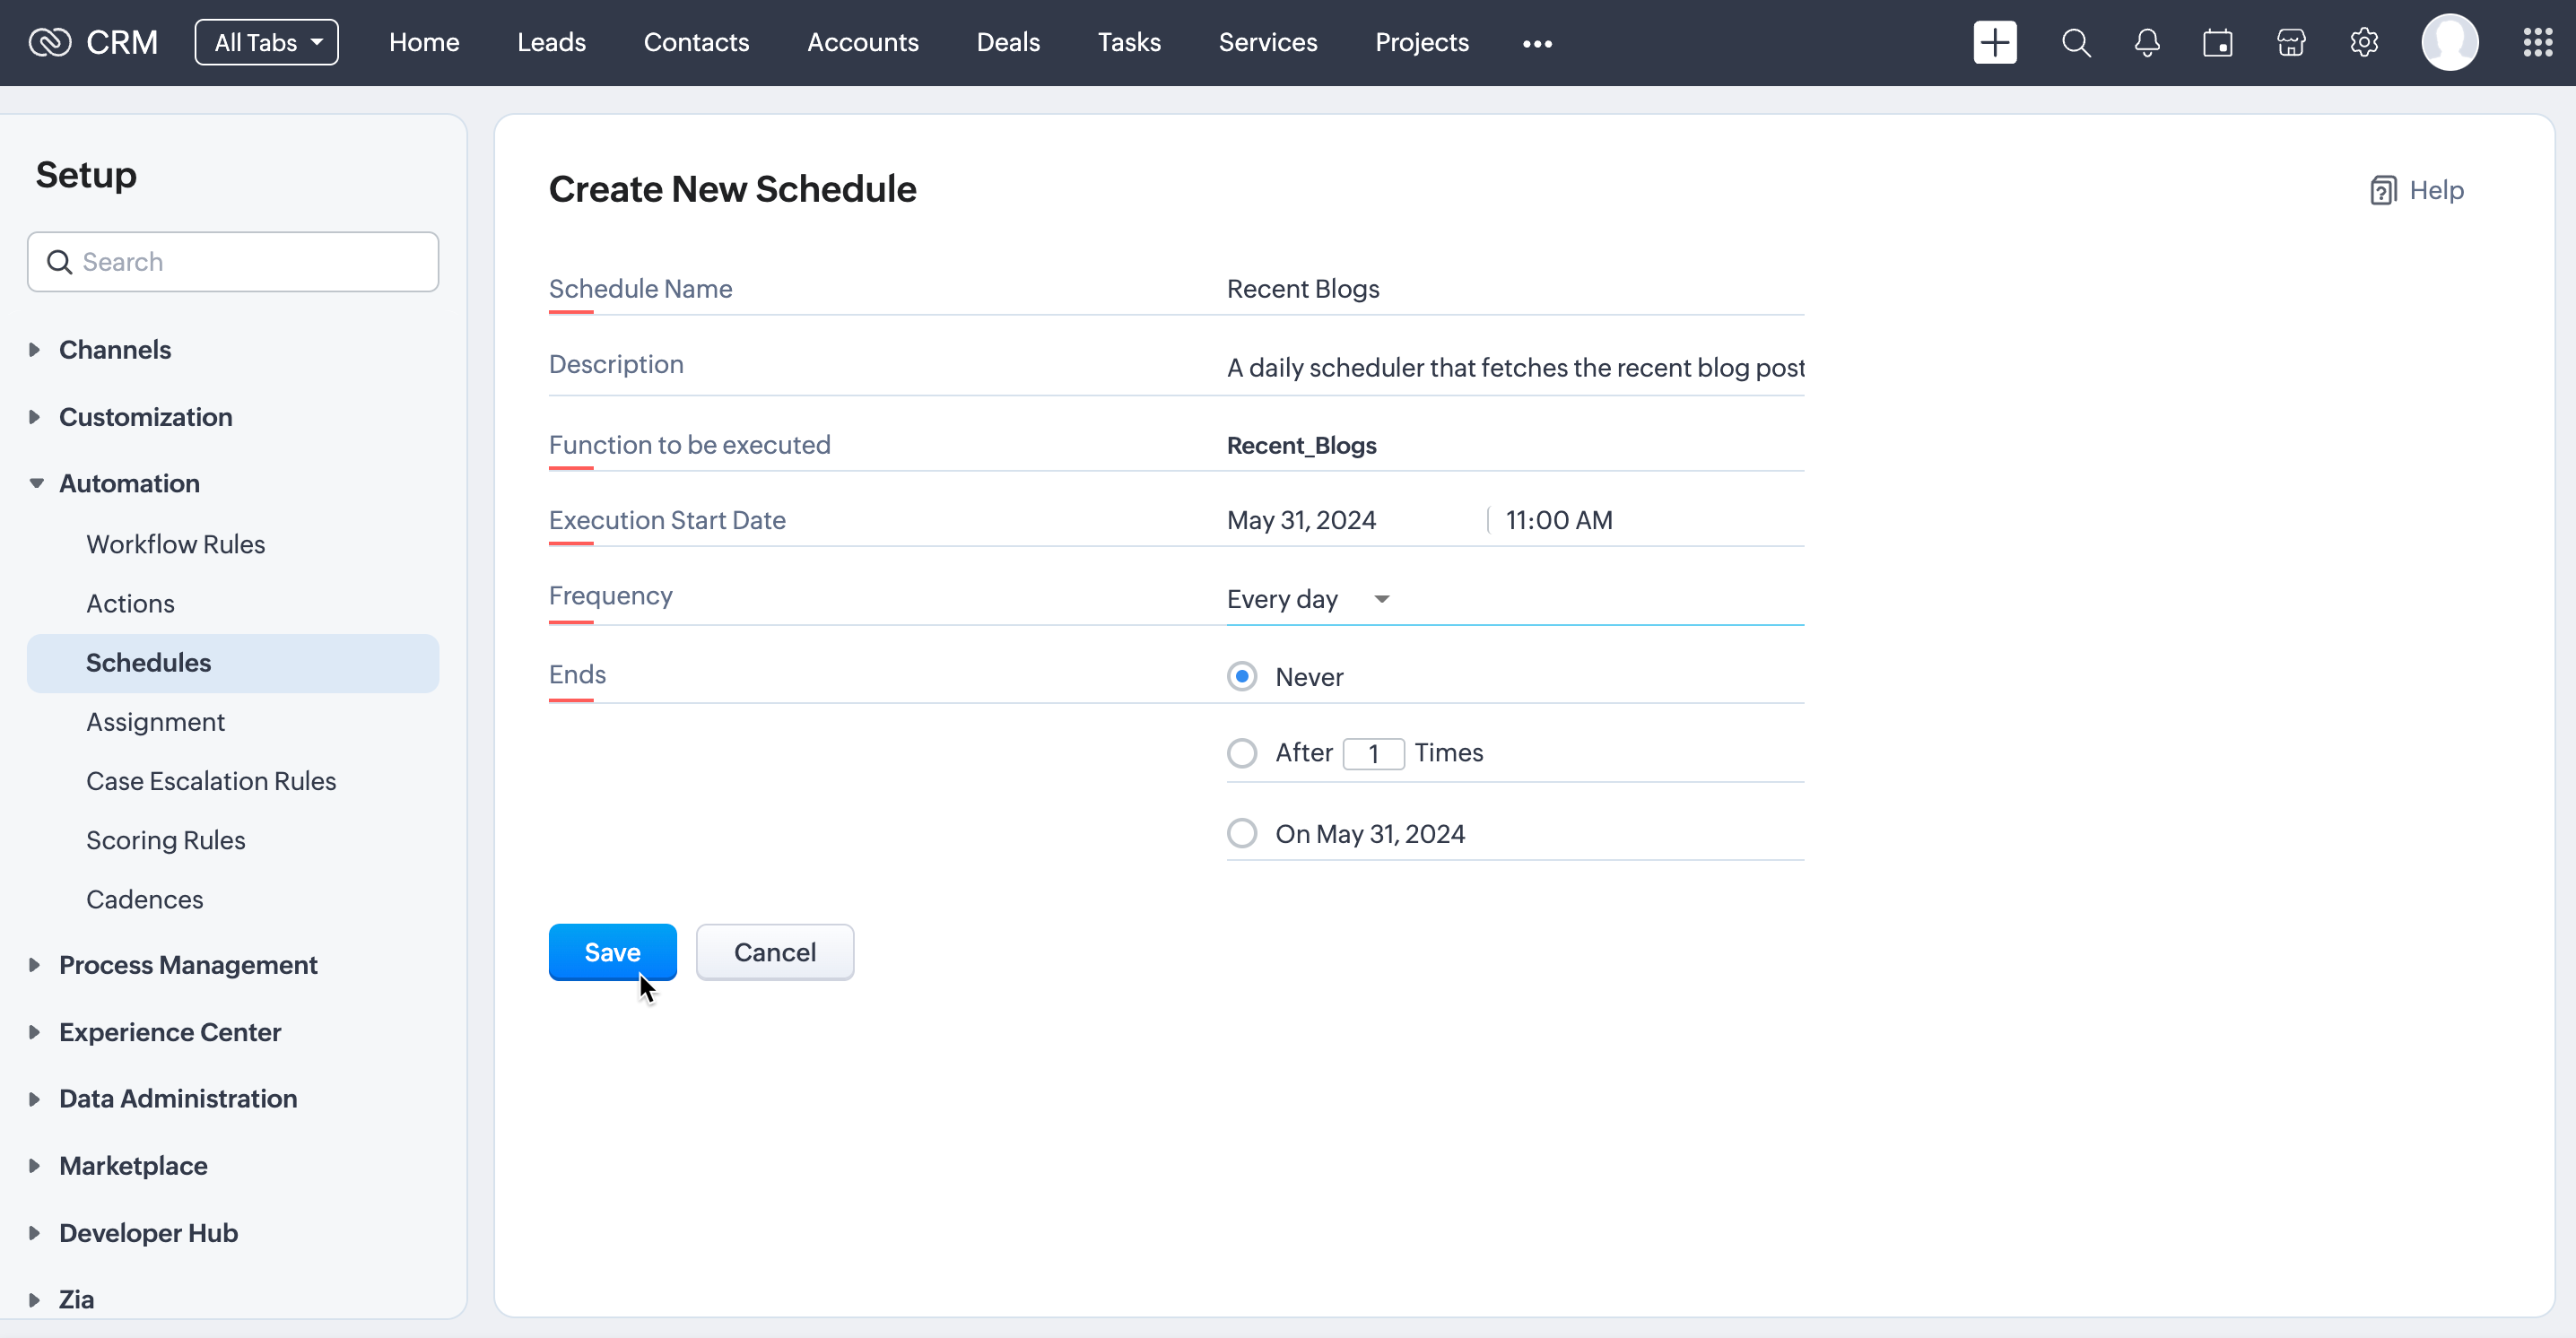Open the global search magnifier icon
This screenshot has height=1338, width=2576.
click(x=2075, y=43)
